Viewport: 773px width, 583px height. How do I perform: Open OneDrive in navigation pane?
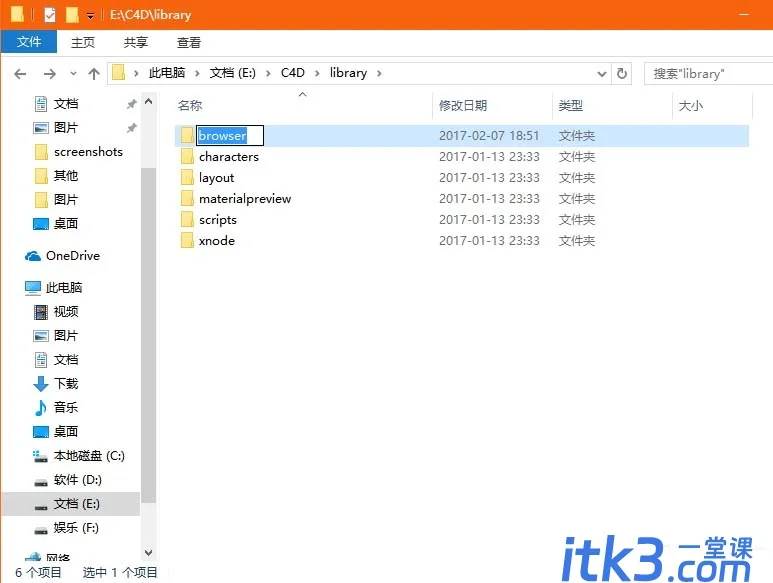click(72, 256)
